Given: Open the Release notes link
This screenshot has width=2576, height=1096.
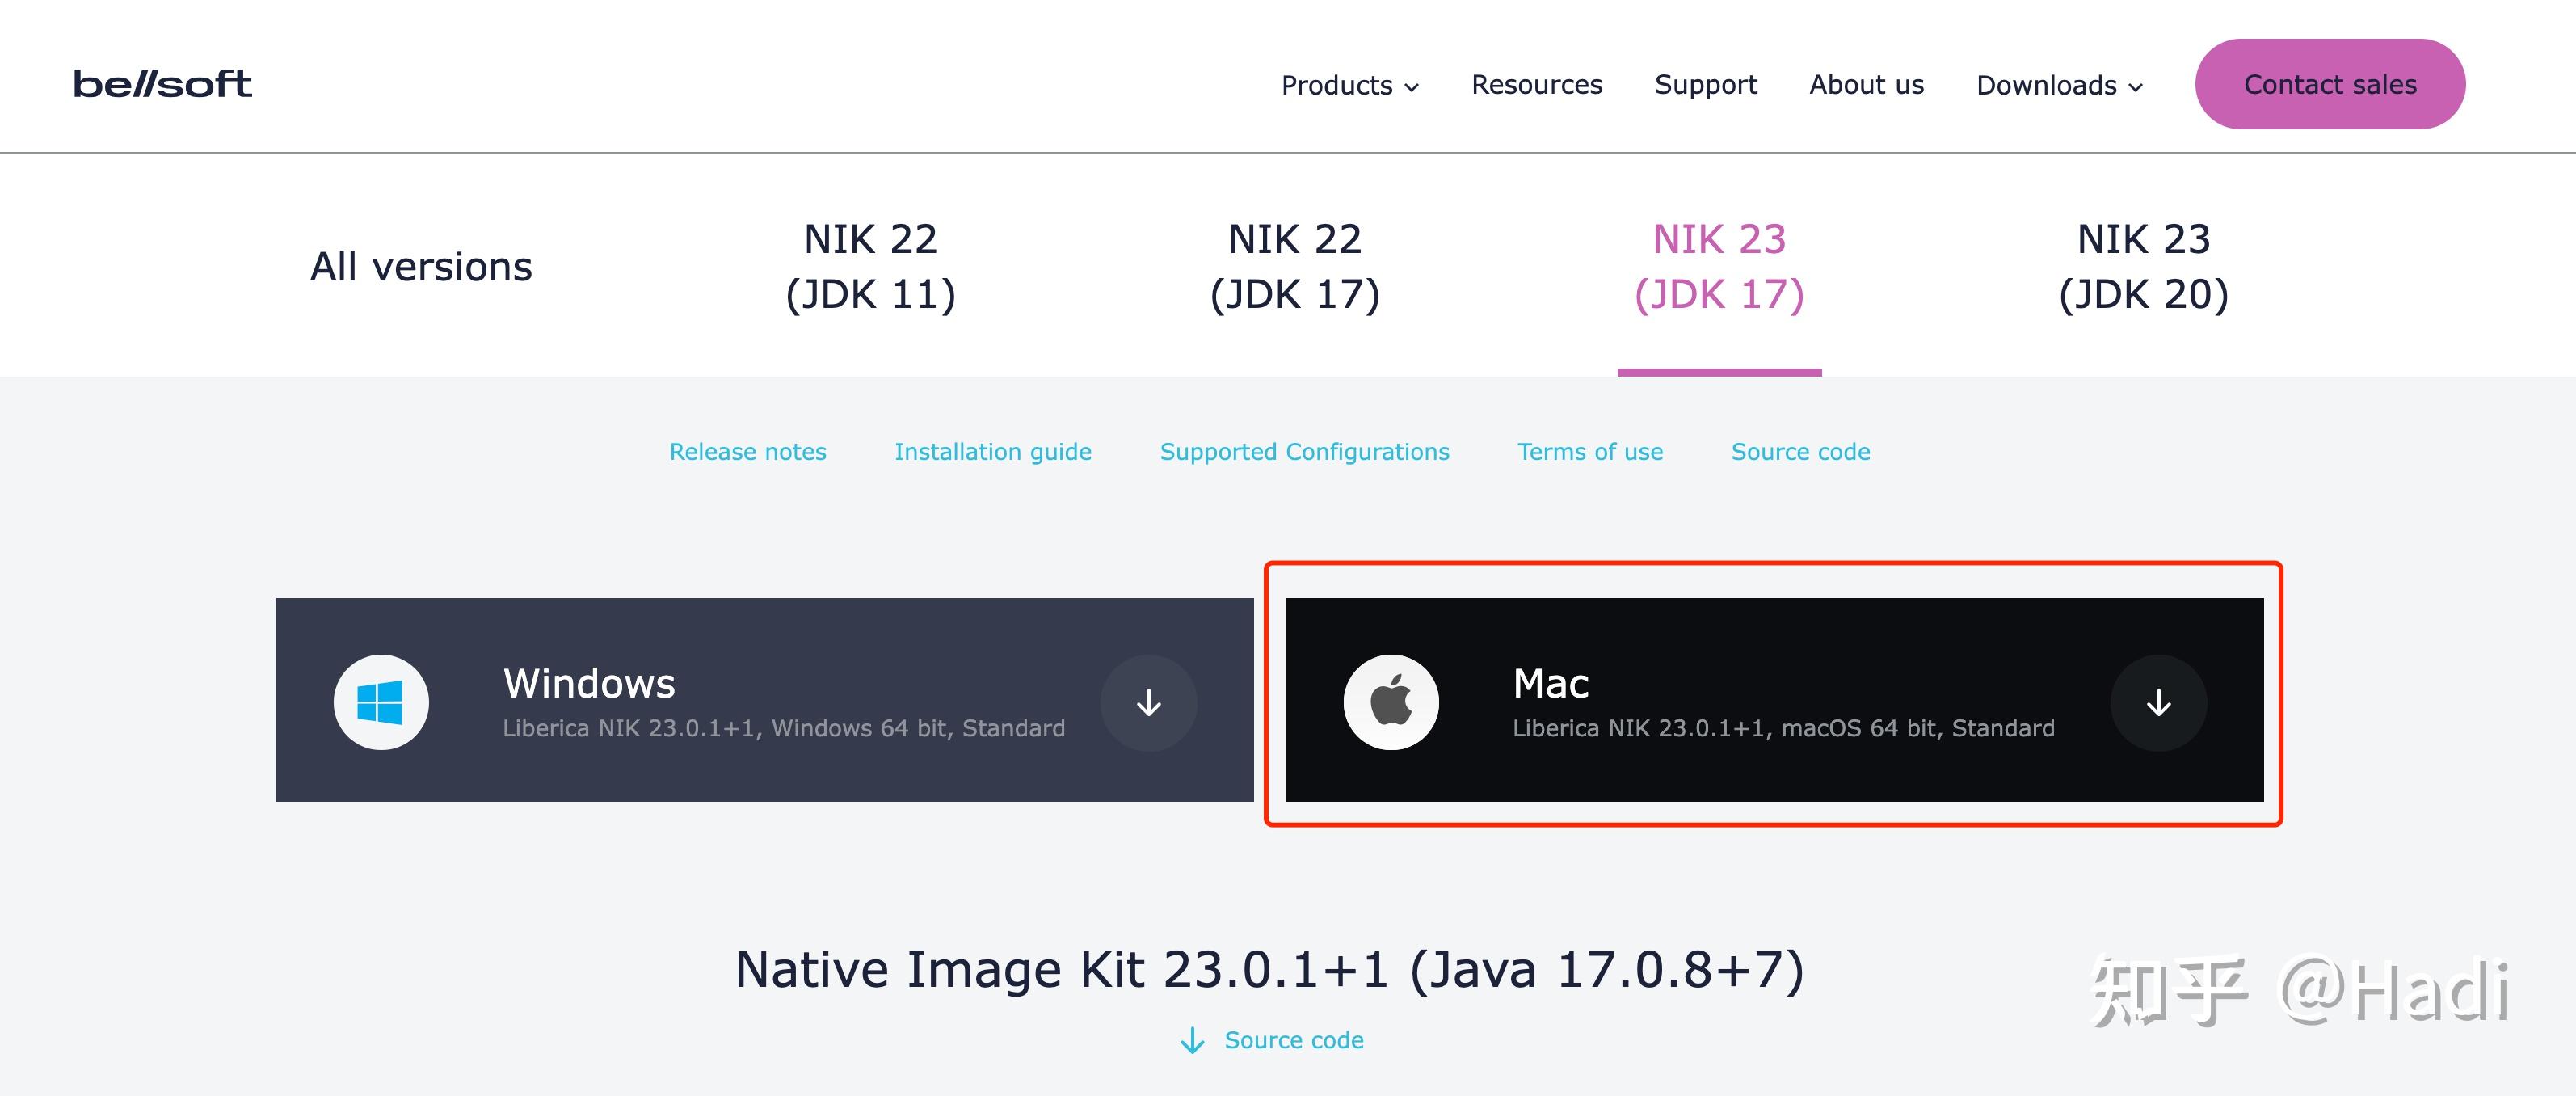Looking at the screenshot, I should pyautogui.click(x=747, y=452).
